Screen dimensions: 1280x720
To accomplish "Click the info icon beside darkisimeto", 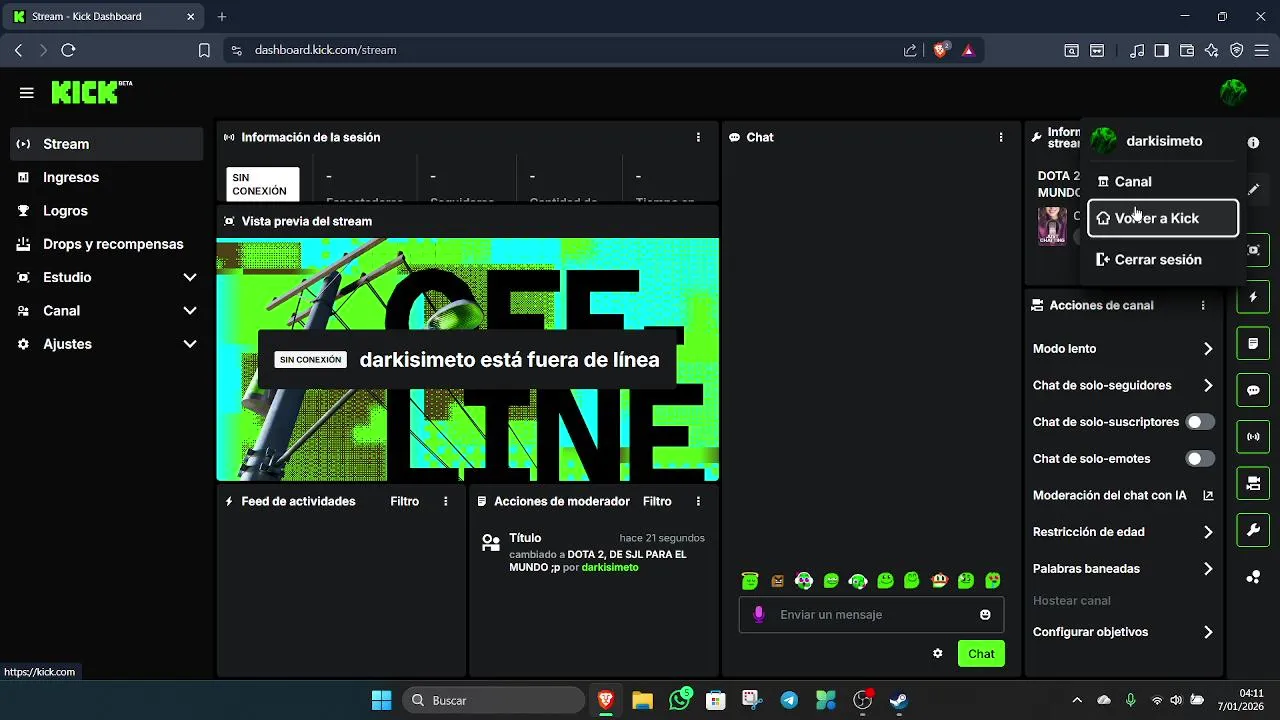I will coord(1253,142).
